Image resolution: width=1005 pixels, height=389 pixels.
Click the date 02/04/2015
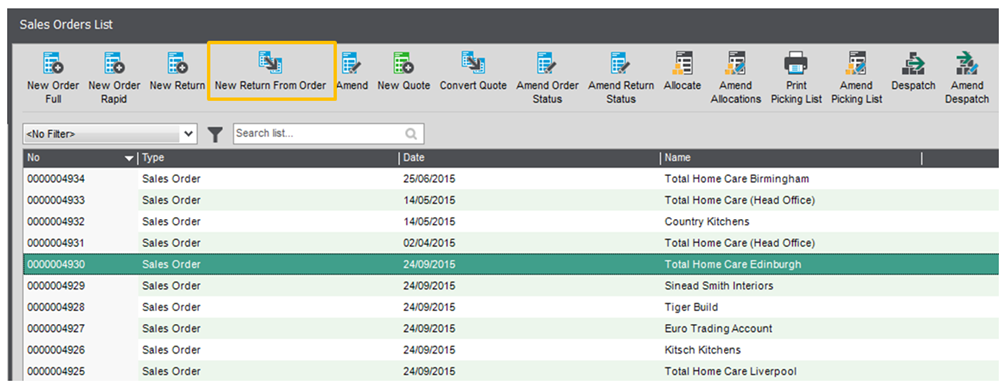click(x=429, y=243)
